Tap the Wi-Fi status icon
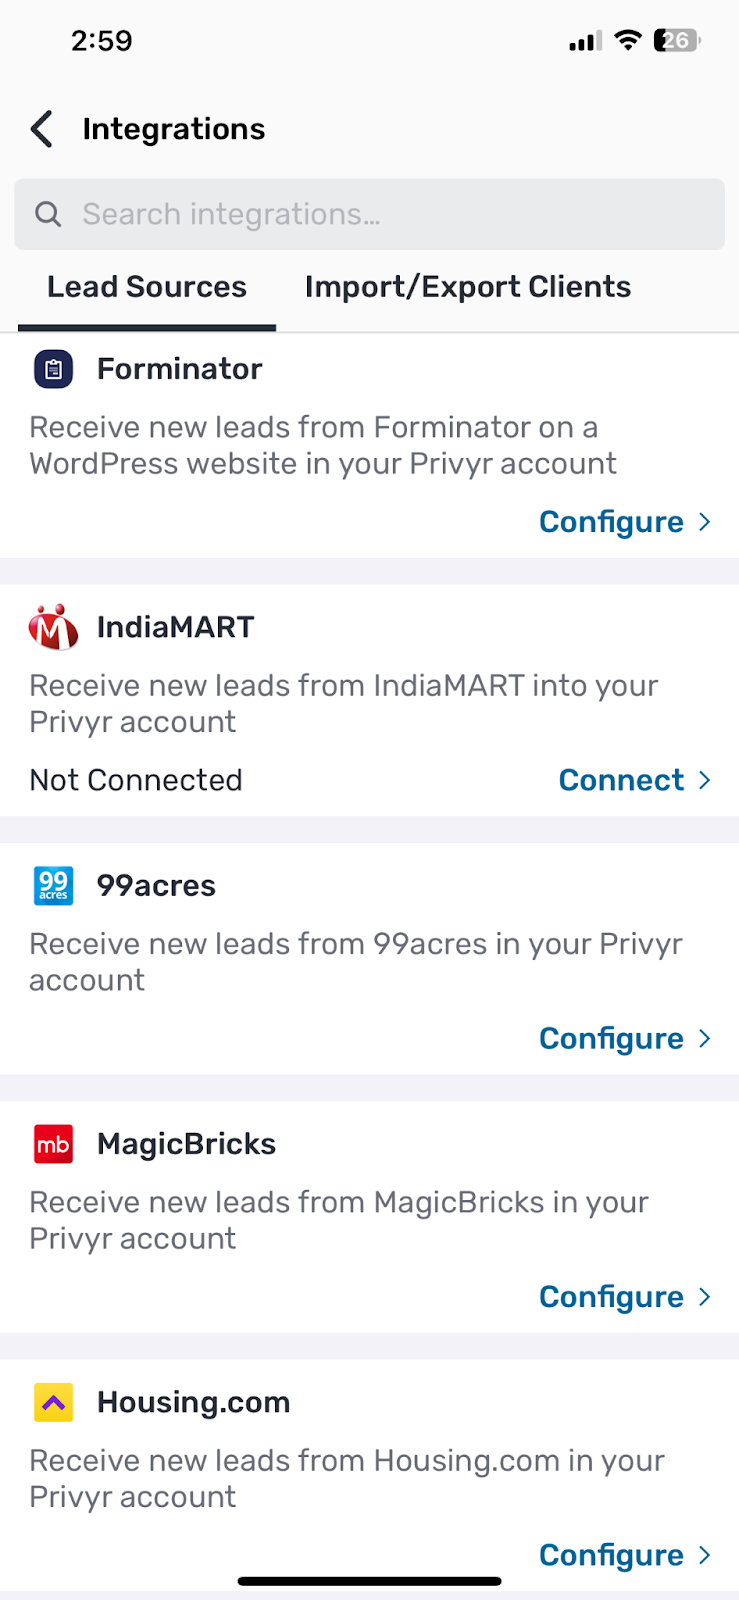739x1600 pixels. coord(628,40)
